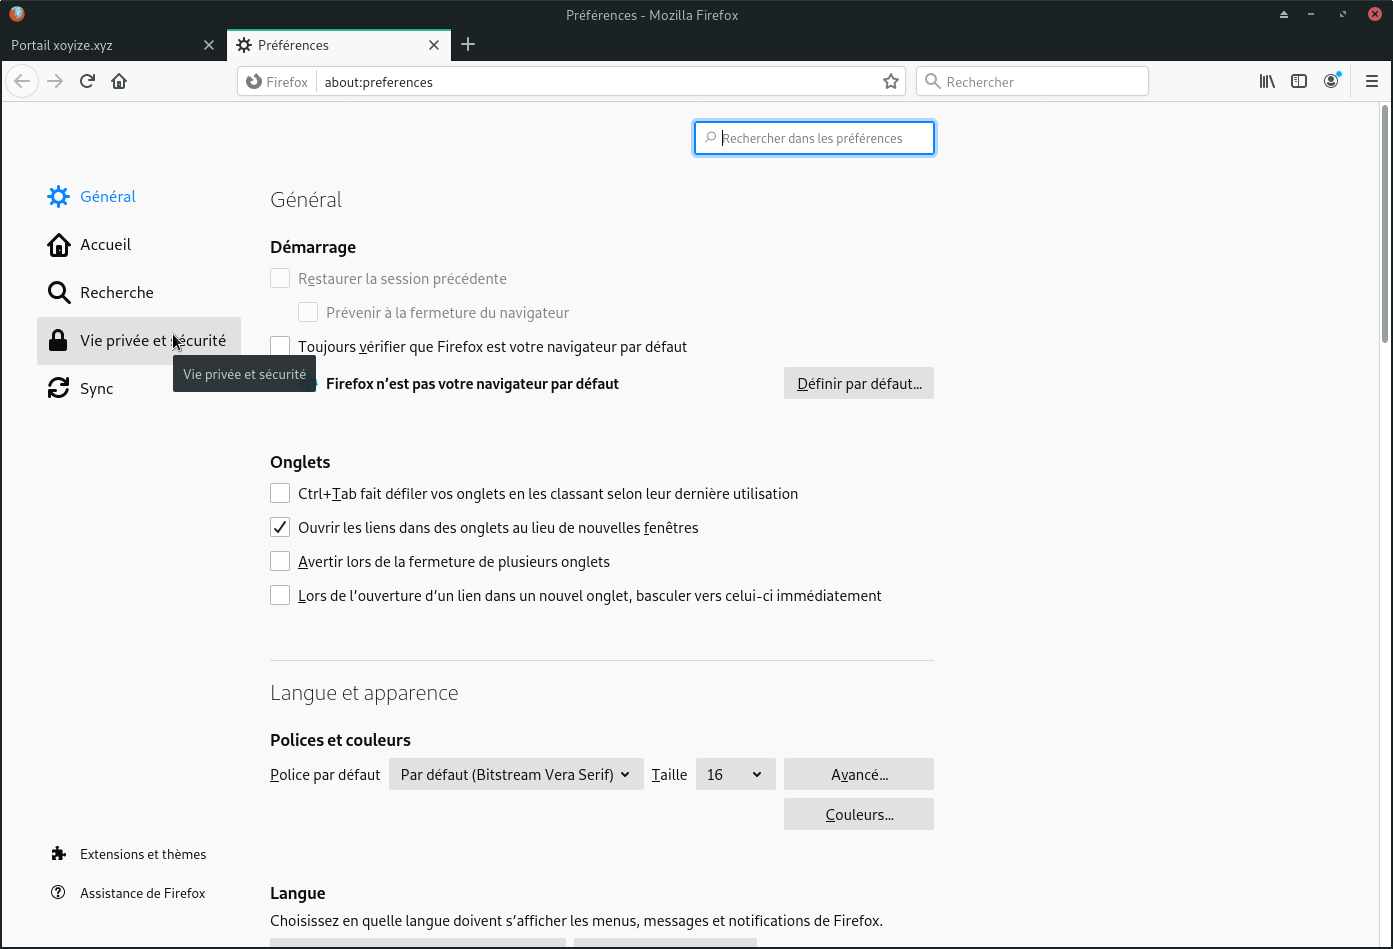The height and width of the screenshot is (949, 1393).
Task: Enable Ctrl+Tab recent-use tab cycling checkbox
Action: click(280, 494)
